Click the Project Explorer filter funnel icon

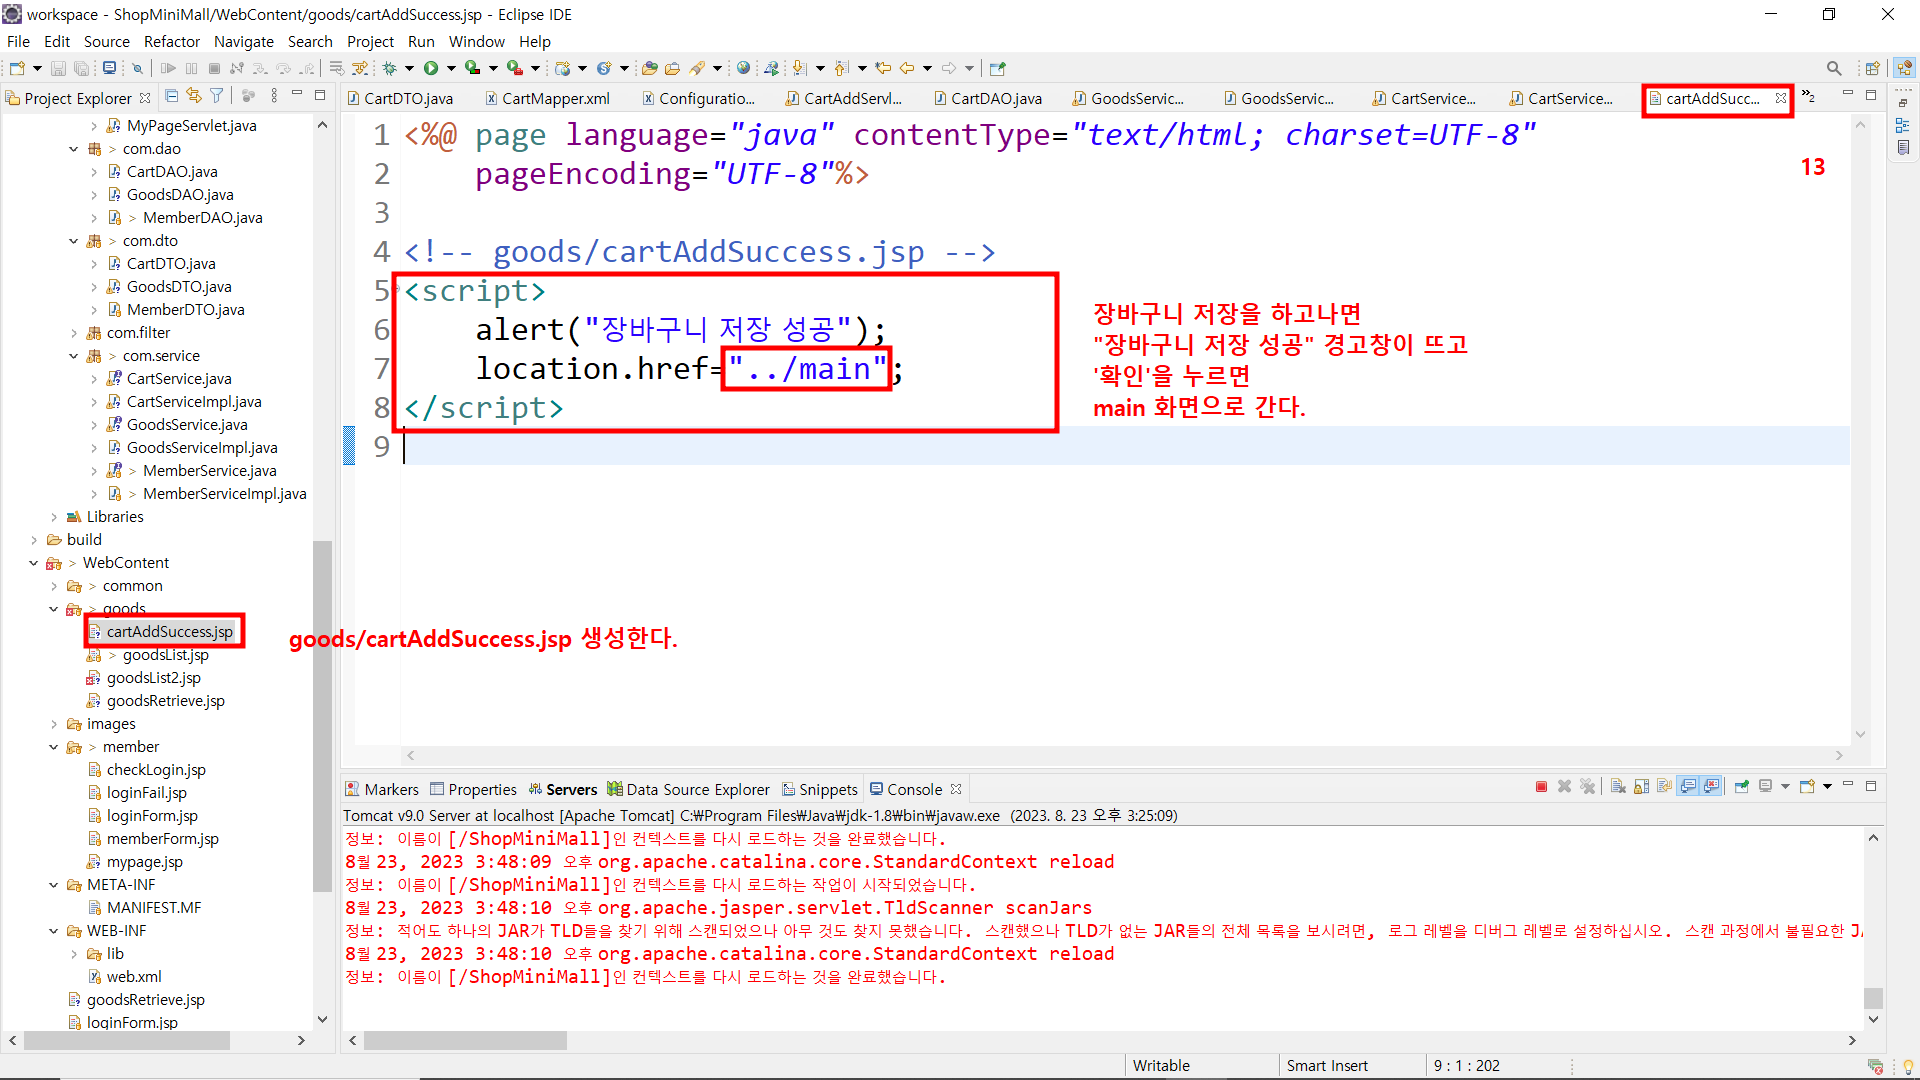click(x=216, y=96)
